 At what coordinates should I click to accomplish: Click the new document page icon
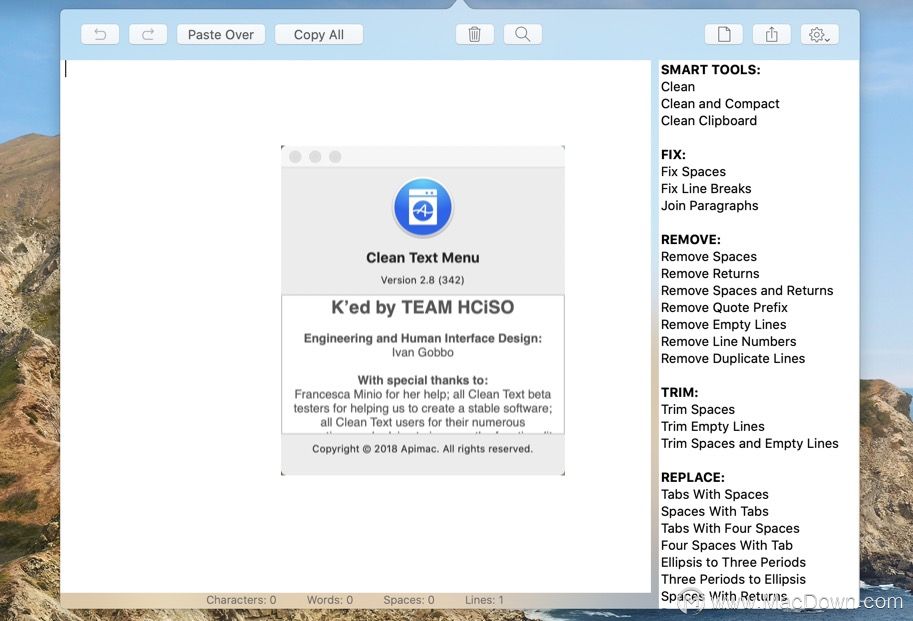click(724, 34)
